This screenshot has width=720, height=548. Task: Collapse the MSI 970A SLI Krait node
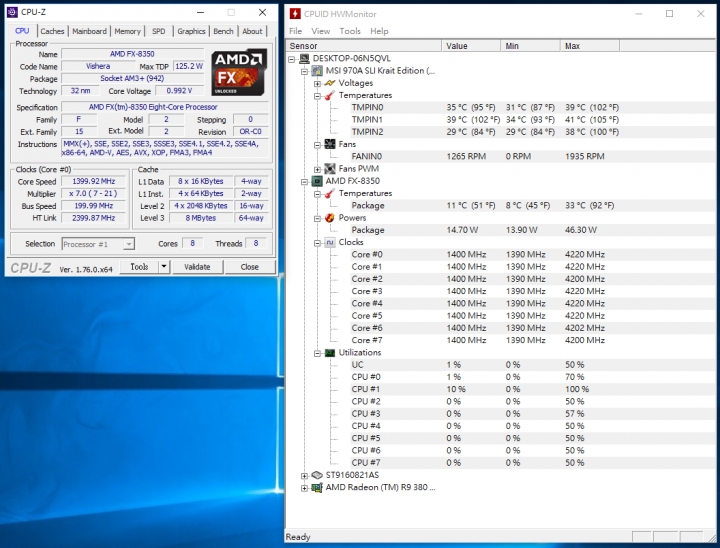(304, 71)
